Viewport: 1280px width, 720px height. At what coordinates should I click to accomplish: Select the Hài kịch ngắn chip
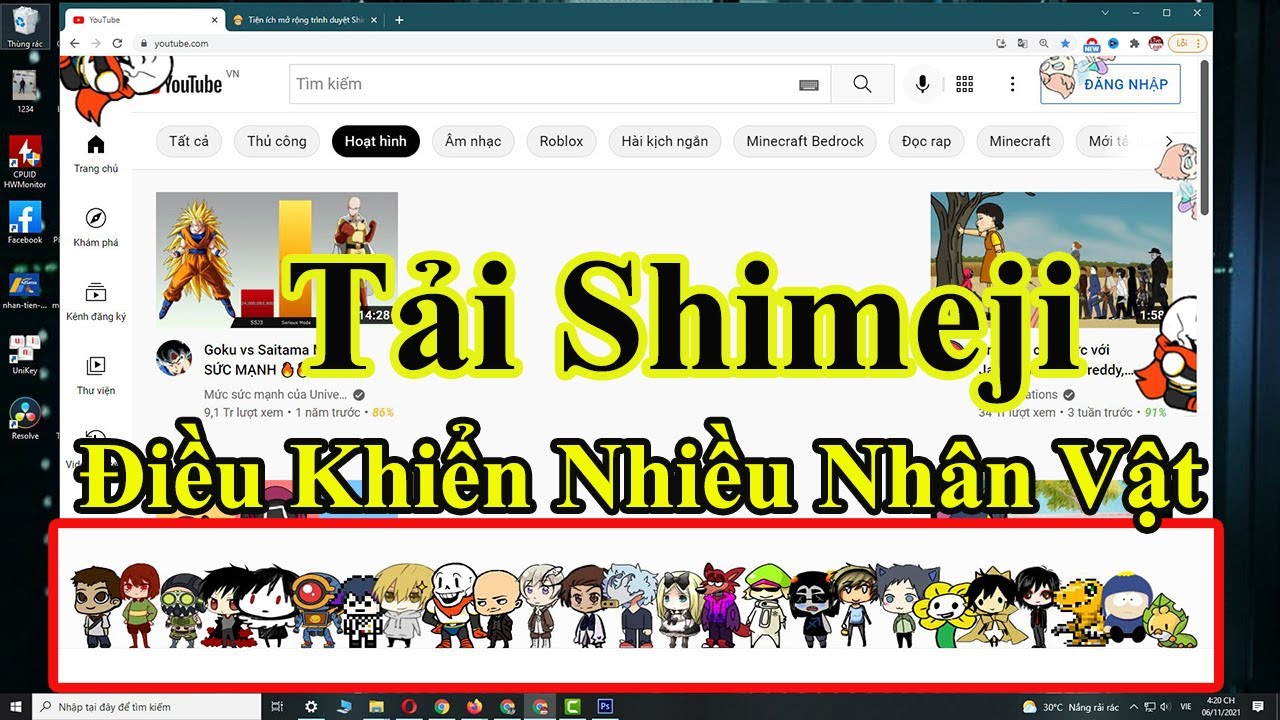664,141
